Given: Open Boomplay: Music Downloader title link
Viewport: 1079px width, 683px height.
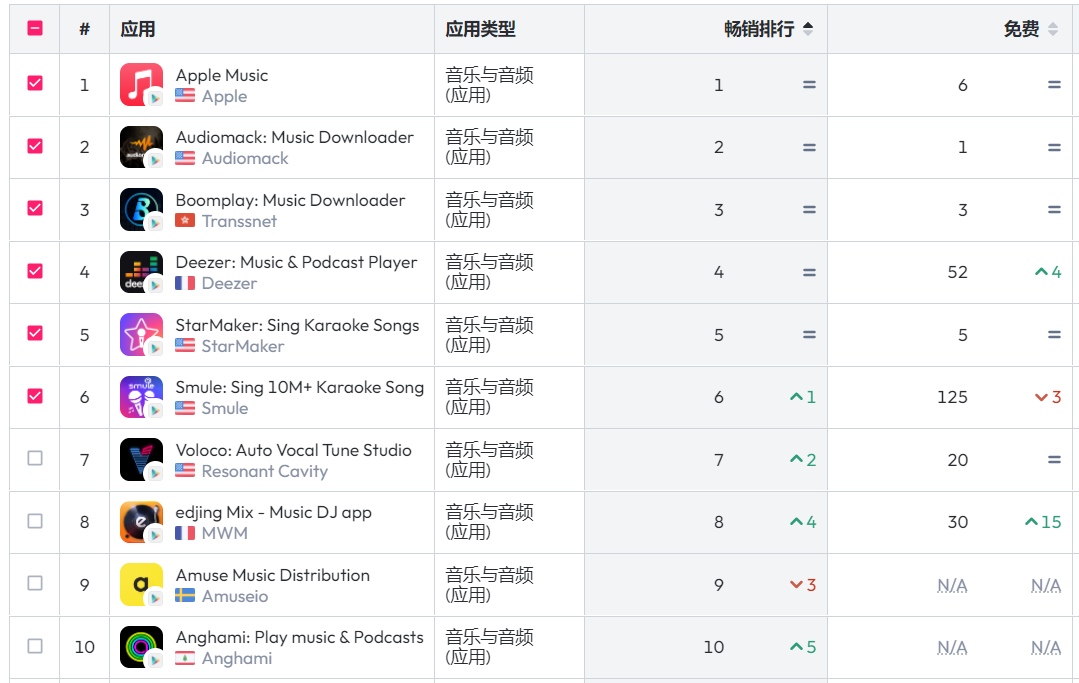Looking at the screenshot, I should click(x=290, y=200).
